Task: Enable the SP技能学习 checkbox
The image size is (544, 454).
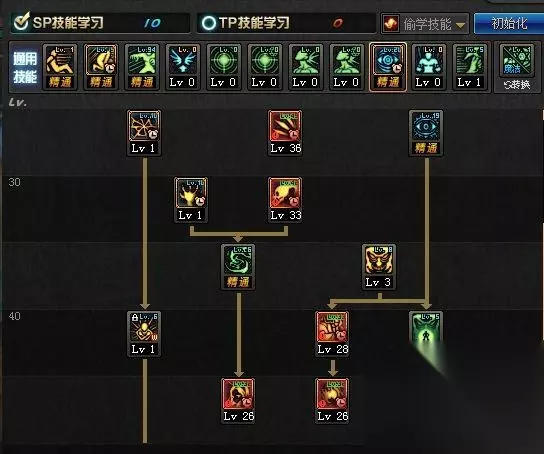Action: coord(22,22)
